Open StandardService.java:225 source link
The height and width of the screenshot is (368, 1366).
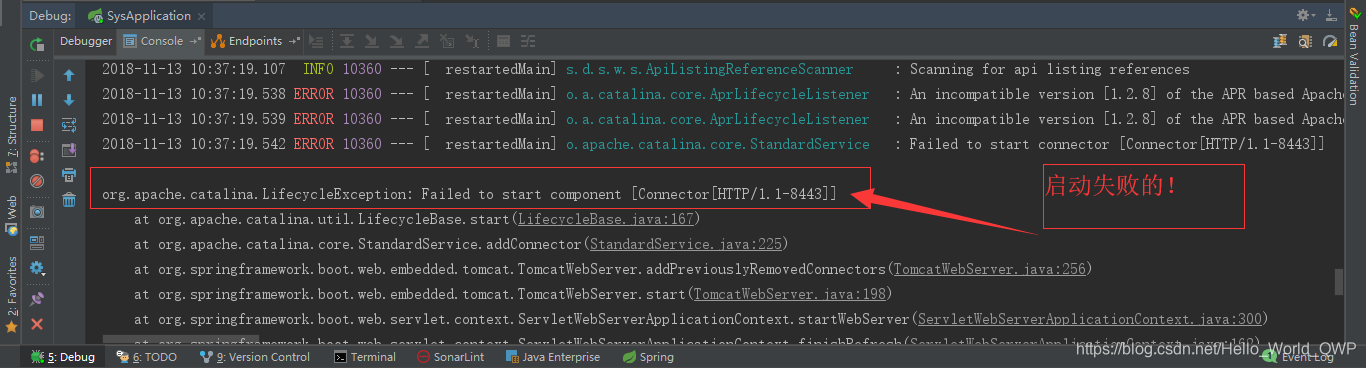pyautogui.click(x=687, y=244)
